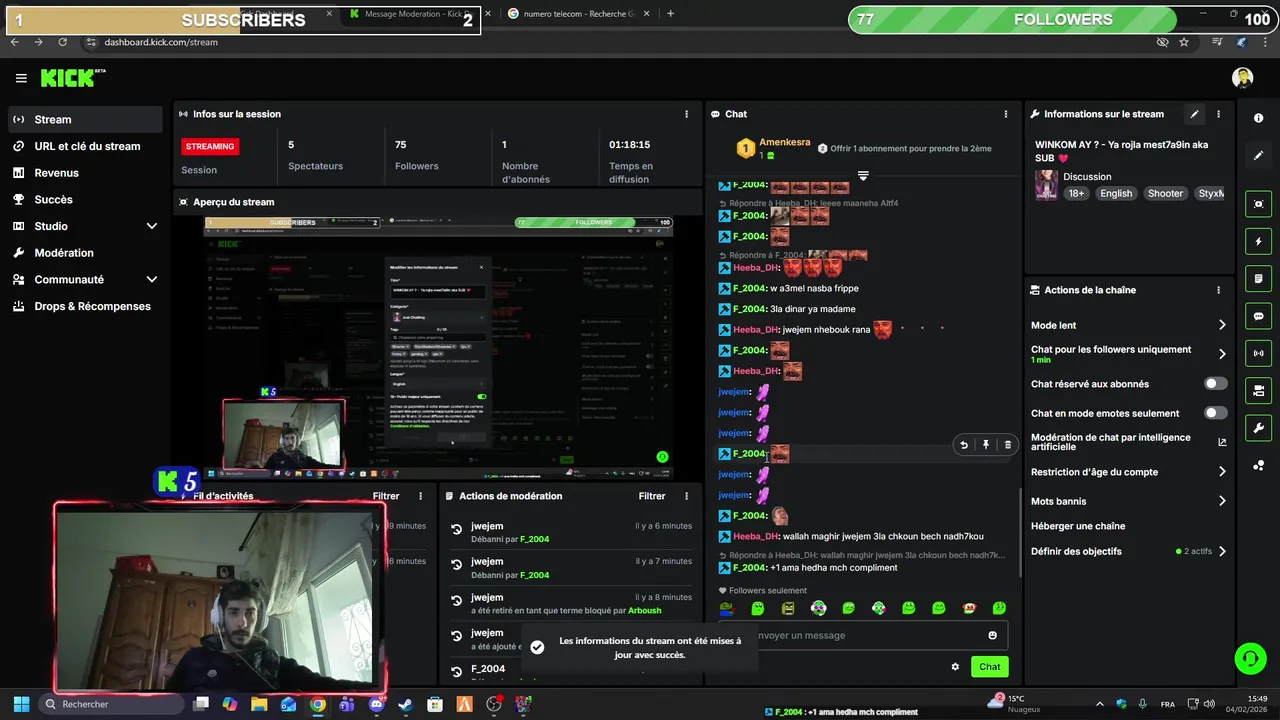
Task: Reply to the hovered F_2004 message
Action: click(x=964, y=445)
